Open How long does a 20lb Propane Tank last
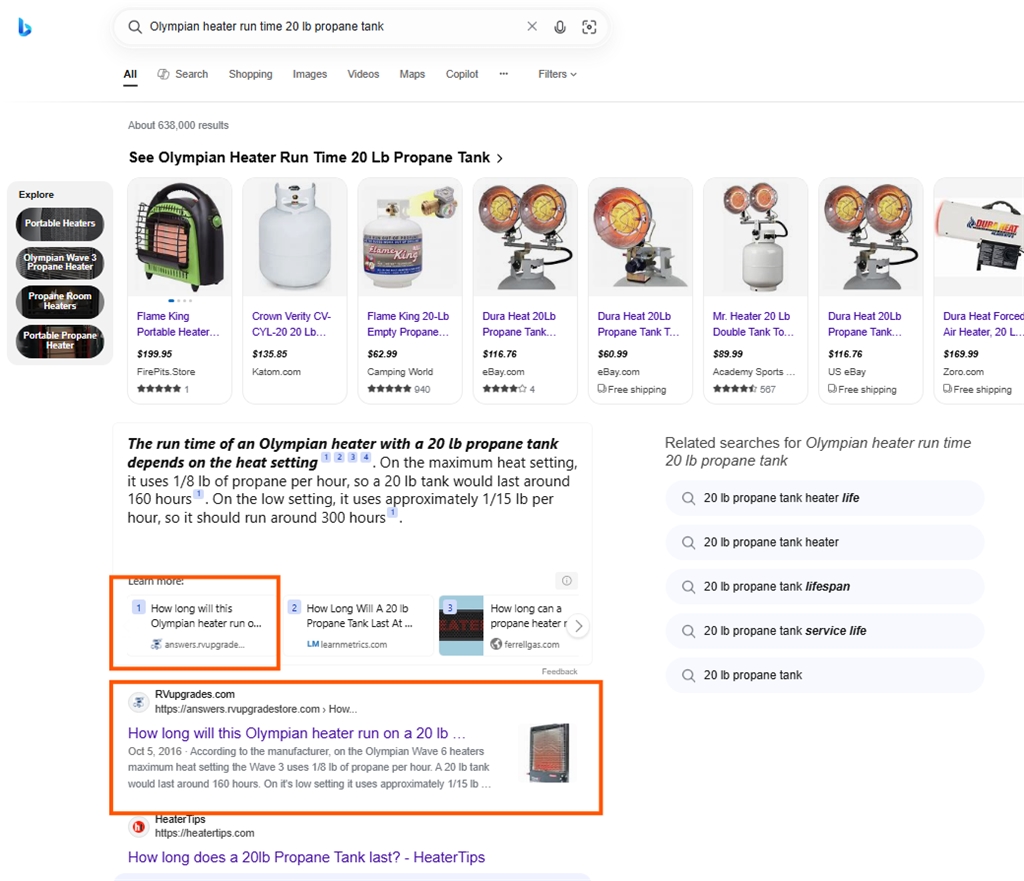 (306, 857)
